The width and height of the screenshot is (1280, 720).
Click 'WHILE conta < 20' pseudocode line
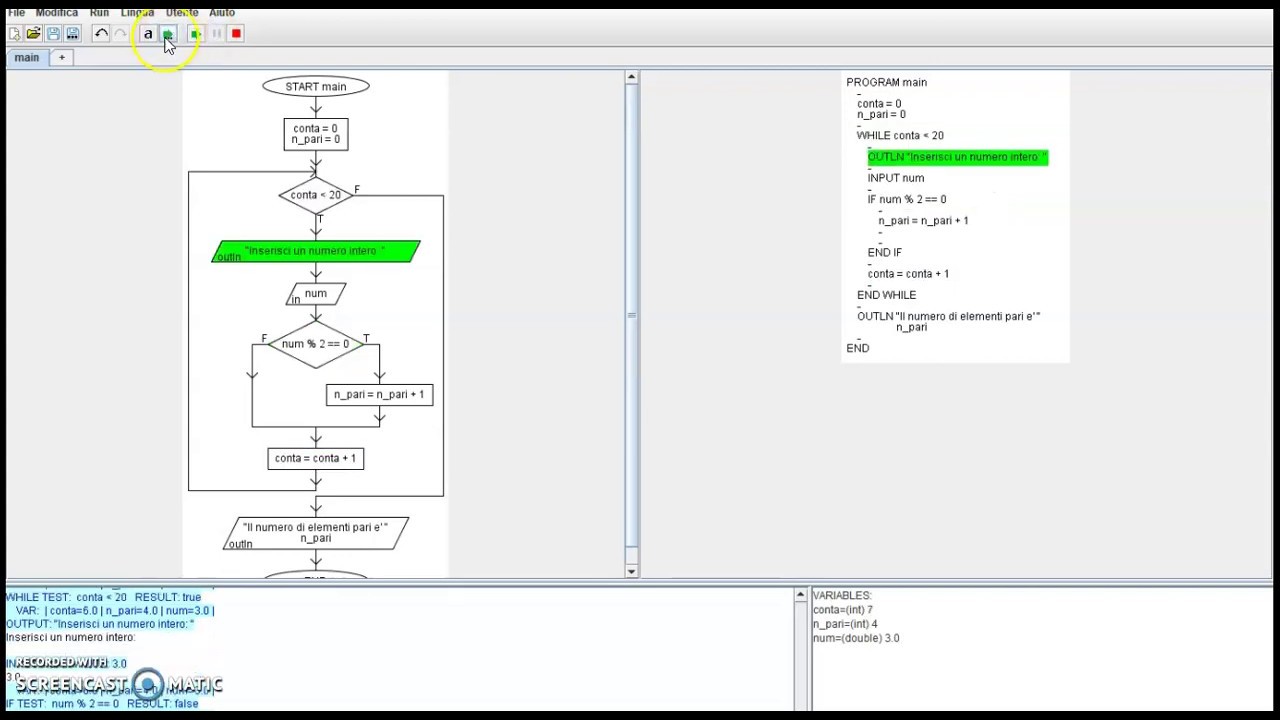click(x=900, y=136)
